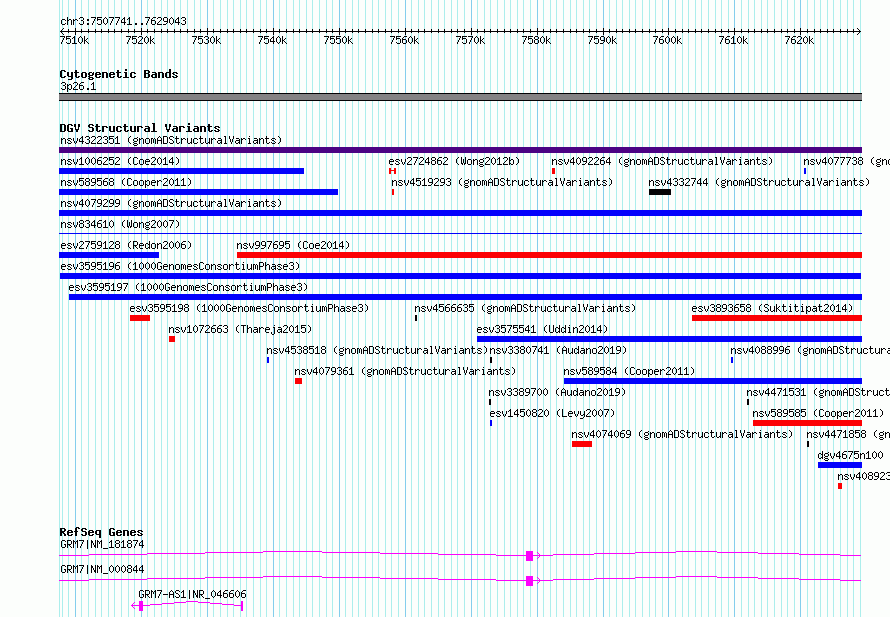Open nsv4092264 gnomAD variant label
890x617 pixels.
[x=662, y=161]
